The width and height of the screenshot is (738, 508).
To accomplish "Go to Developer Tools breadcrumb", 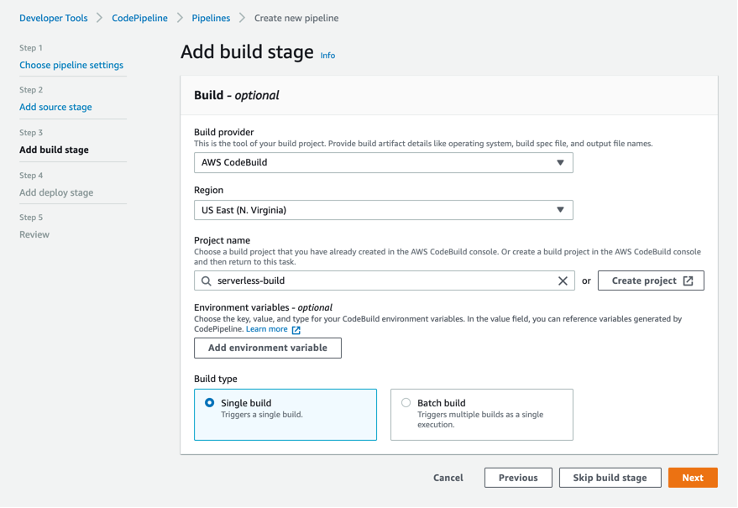I will pyautogui.click(x=55, y=18).
